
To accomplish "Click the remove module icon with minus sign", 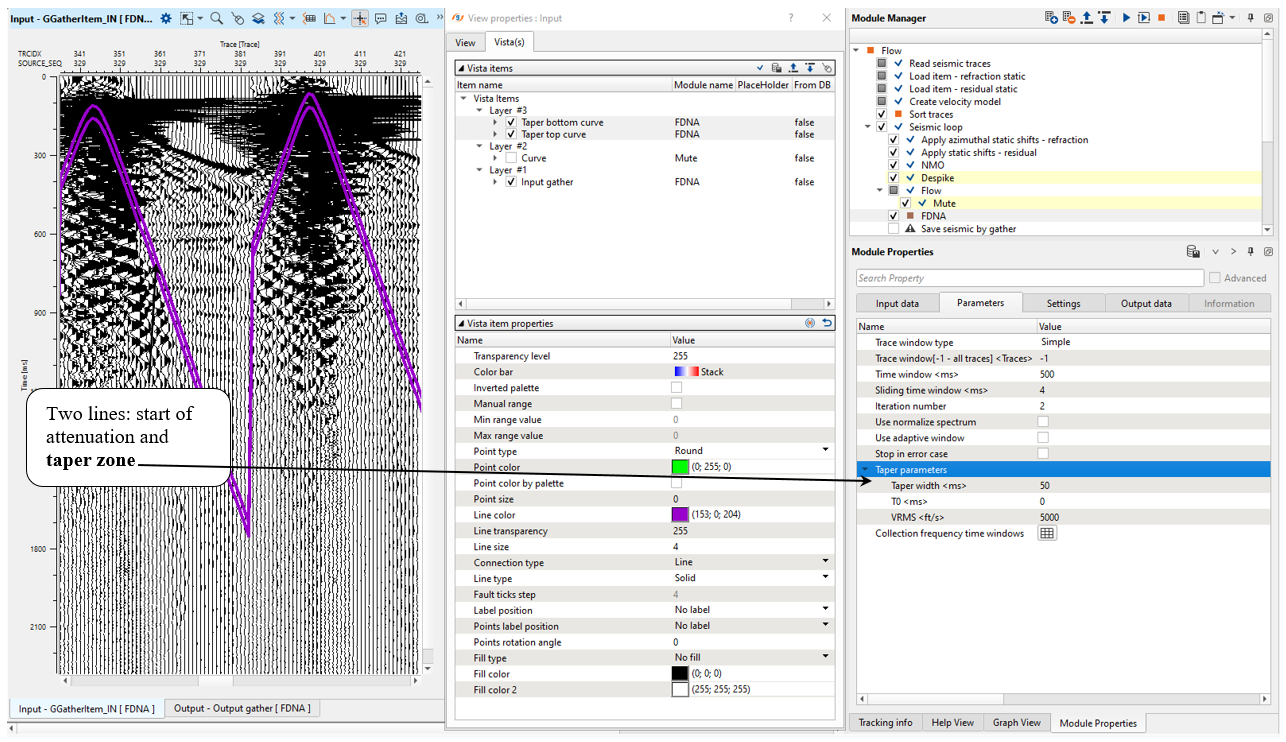I will 1068,18.
